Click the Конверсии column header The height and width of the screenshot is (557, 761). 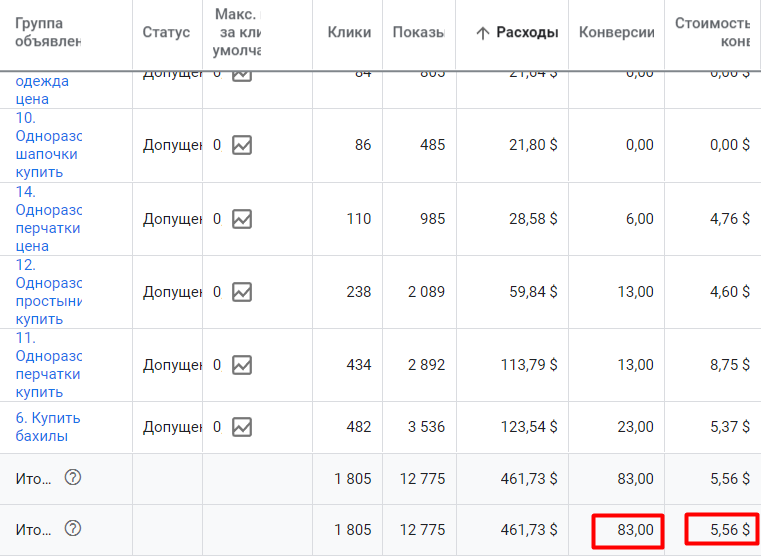point(616,32)
